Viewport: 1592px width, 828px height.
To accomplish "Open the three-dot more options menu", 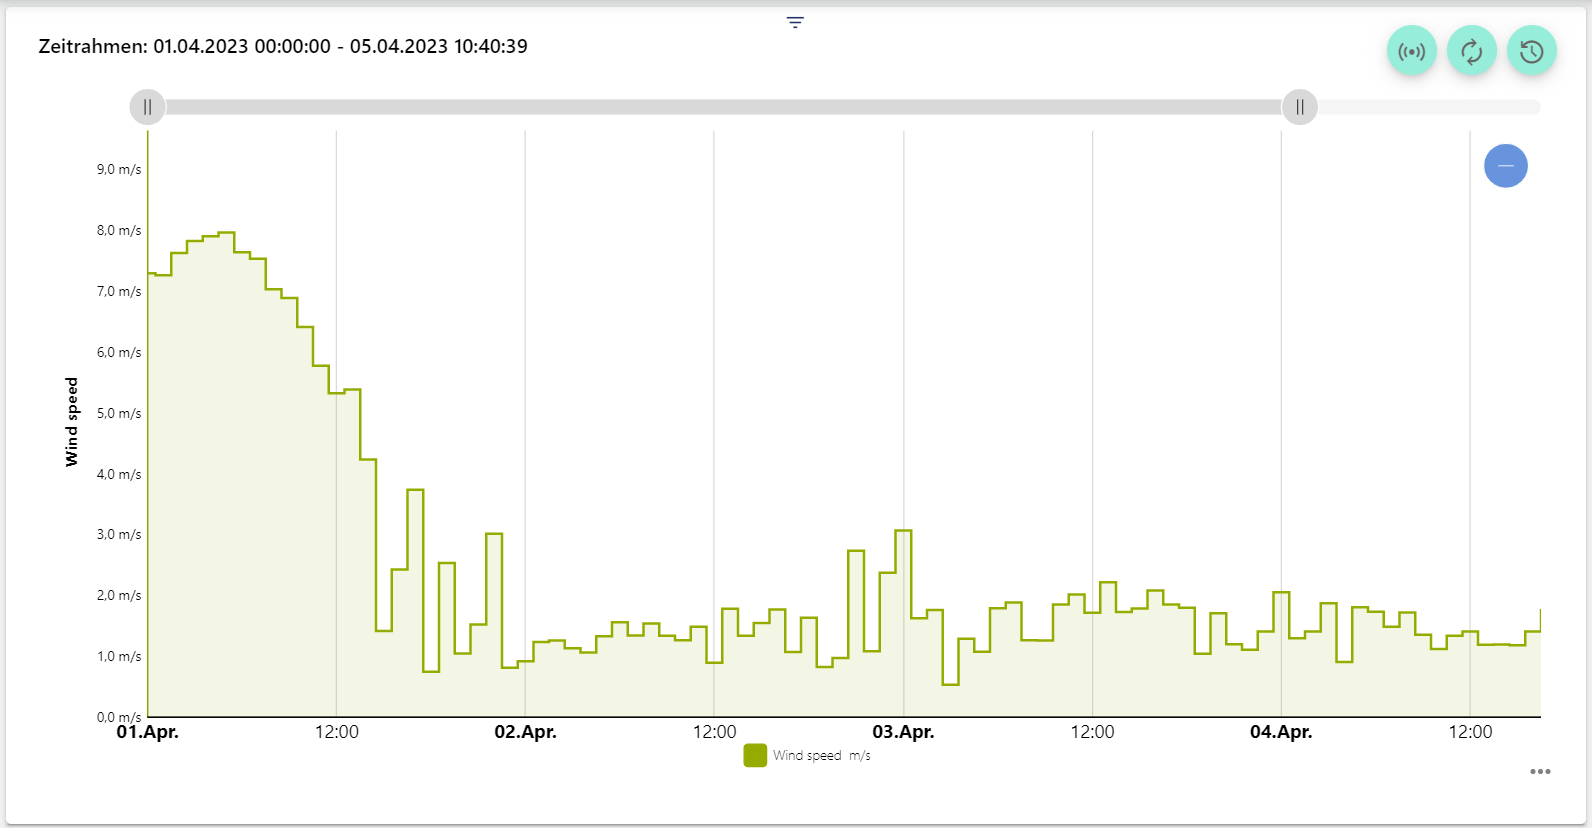I will tap(1540, 772).
